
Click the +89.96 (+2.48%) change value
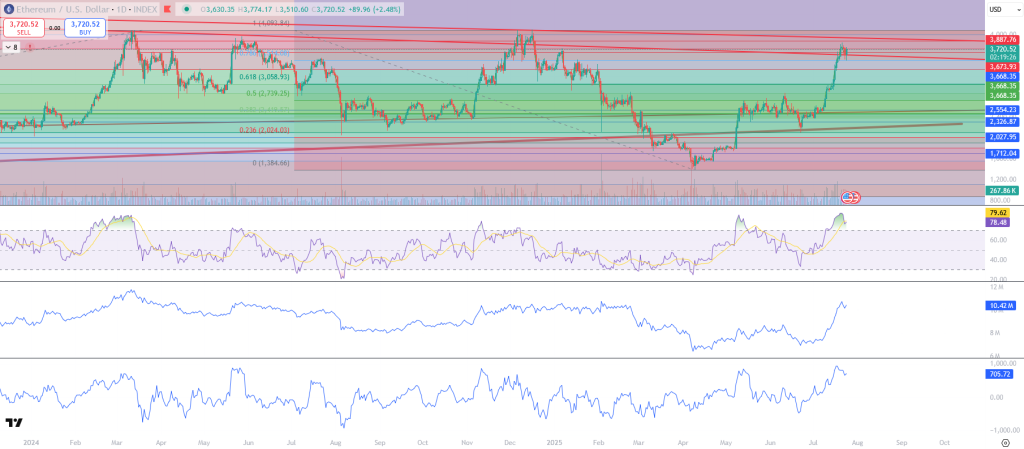pos(372,9)
